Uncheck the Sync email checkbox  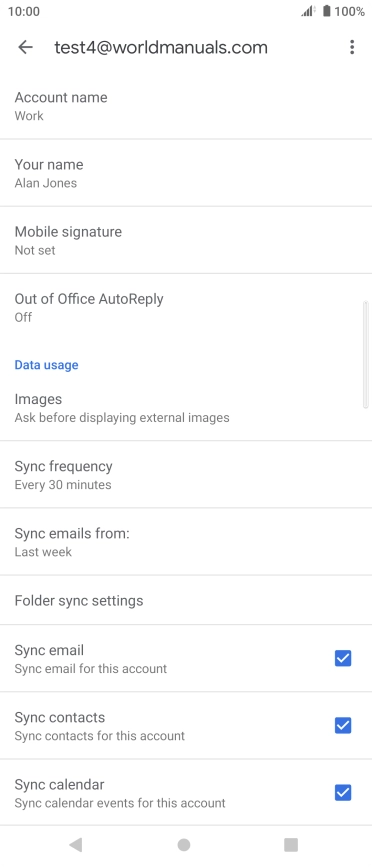point(343,658)
